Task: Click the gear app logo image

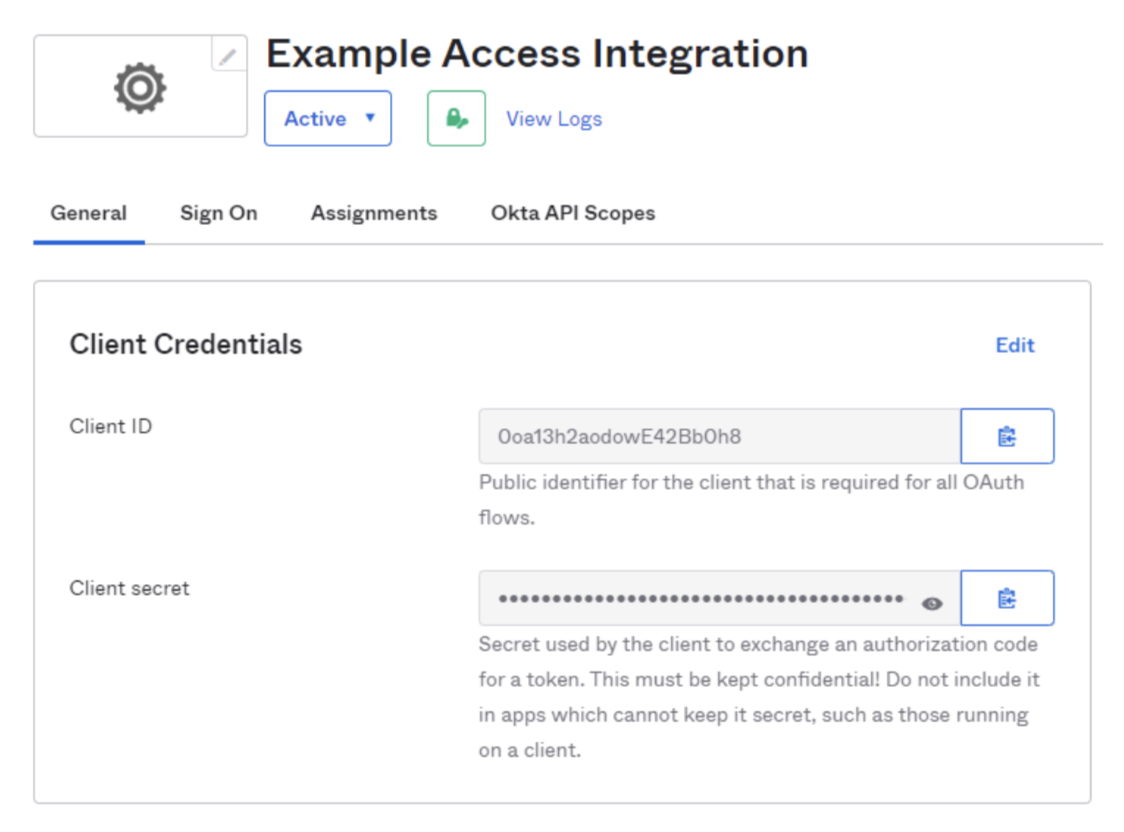Action: (x=140, y=88)
